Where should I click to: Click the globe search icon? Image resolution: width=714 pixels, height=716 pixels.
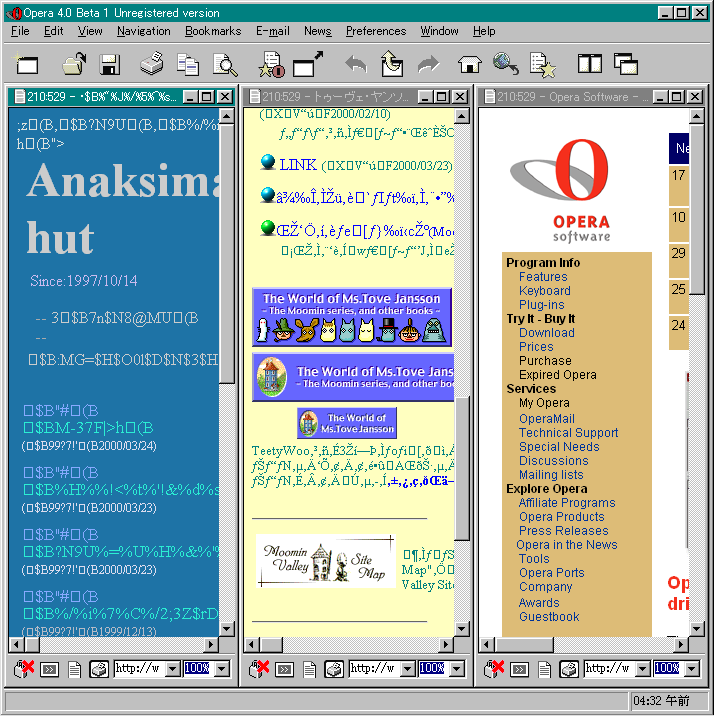pos(506,64)
